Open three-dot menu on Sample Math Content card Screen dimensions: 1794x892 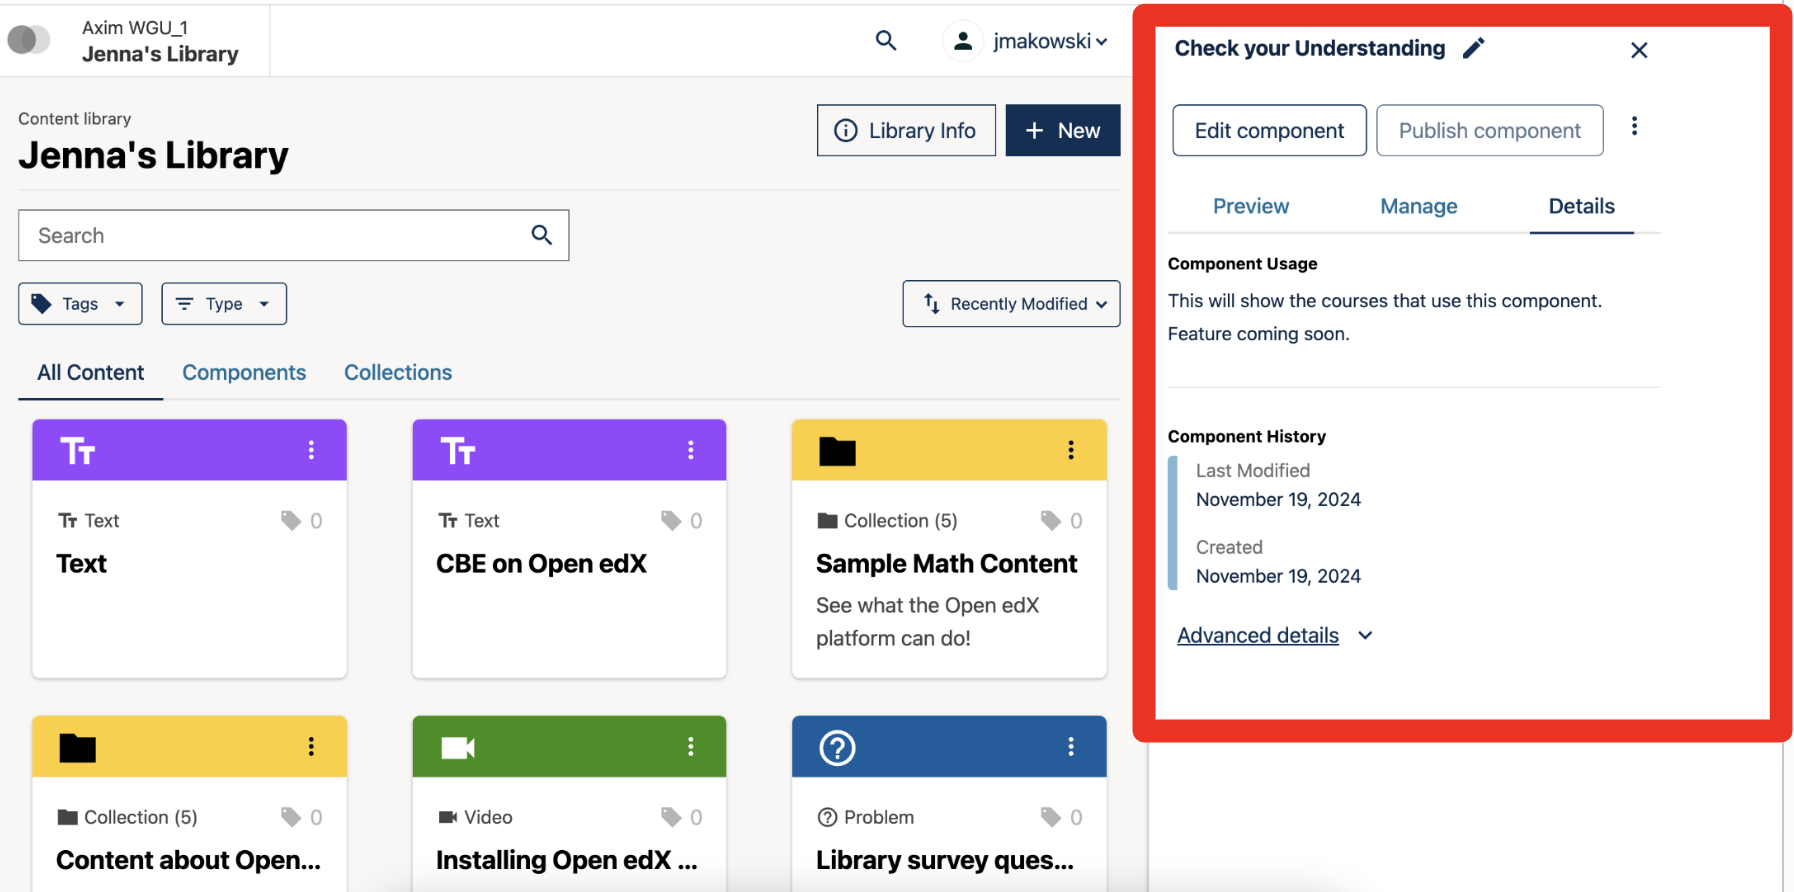point(1070,450)
